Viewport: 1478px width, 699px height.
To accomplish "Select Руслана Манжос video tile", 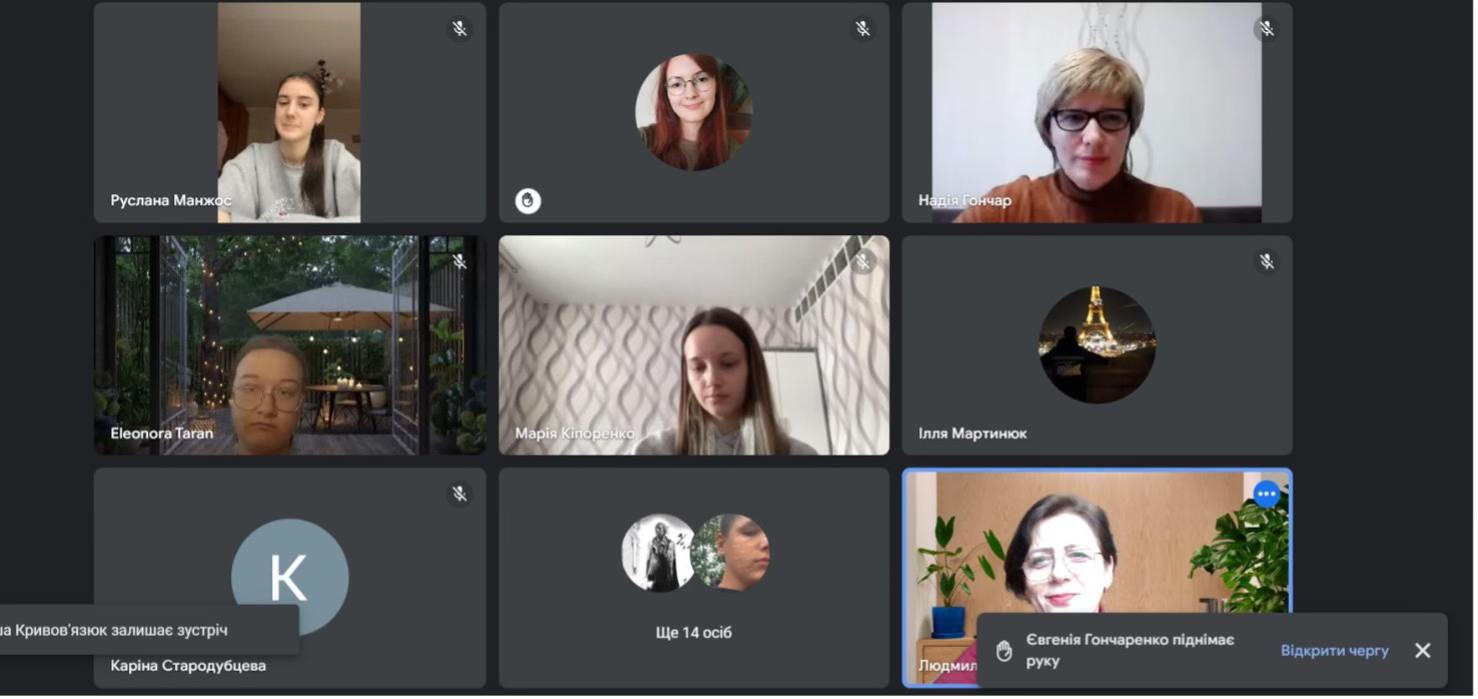I will click(290, 112).
